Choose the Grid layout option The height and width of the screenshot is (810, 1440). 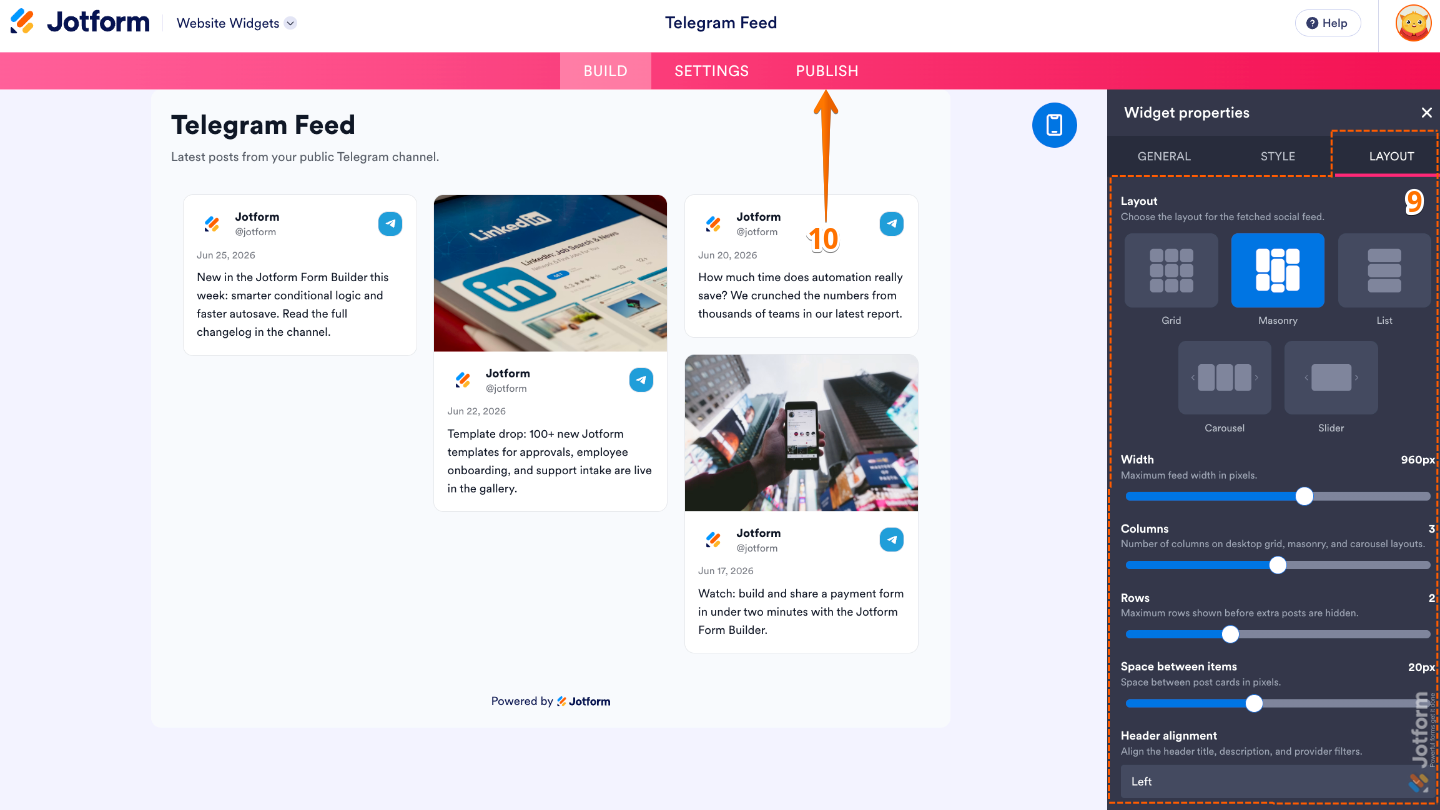click(1171, 270)
